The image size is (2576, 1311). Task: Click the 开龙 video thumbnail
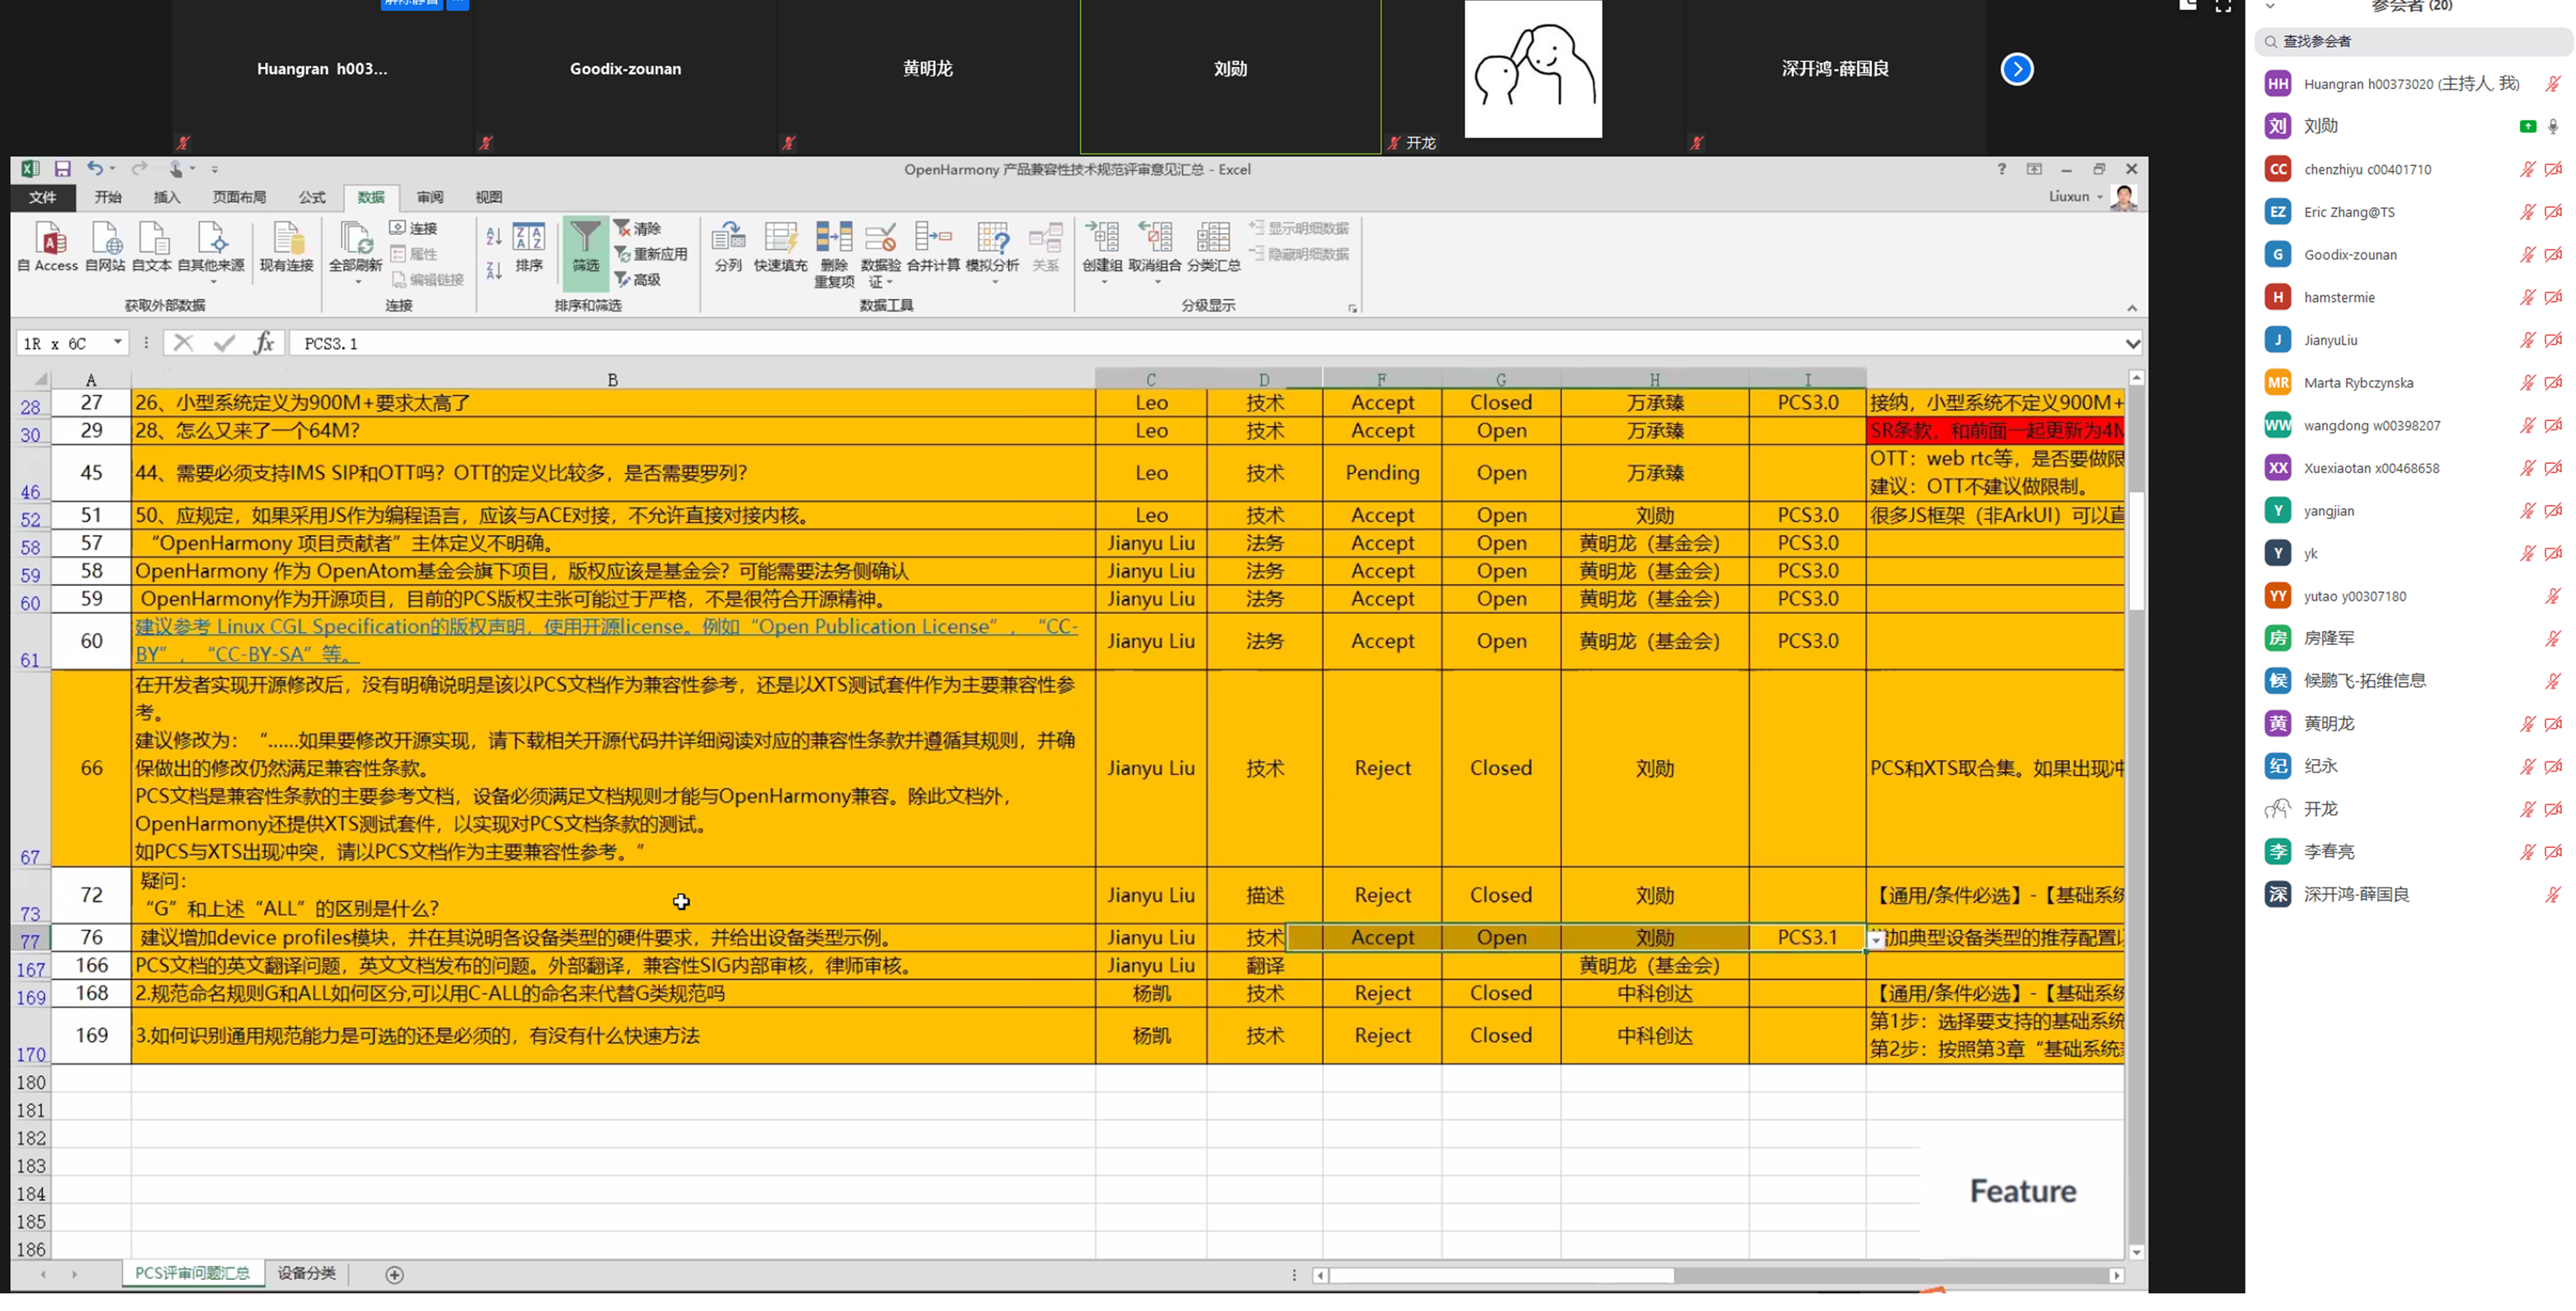click(x=1533, y=77)
